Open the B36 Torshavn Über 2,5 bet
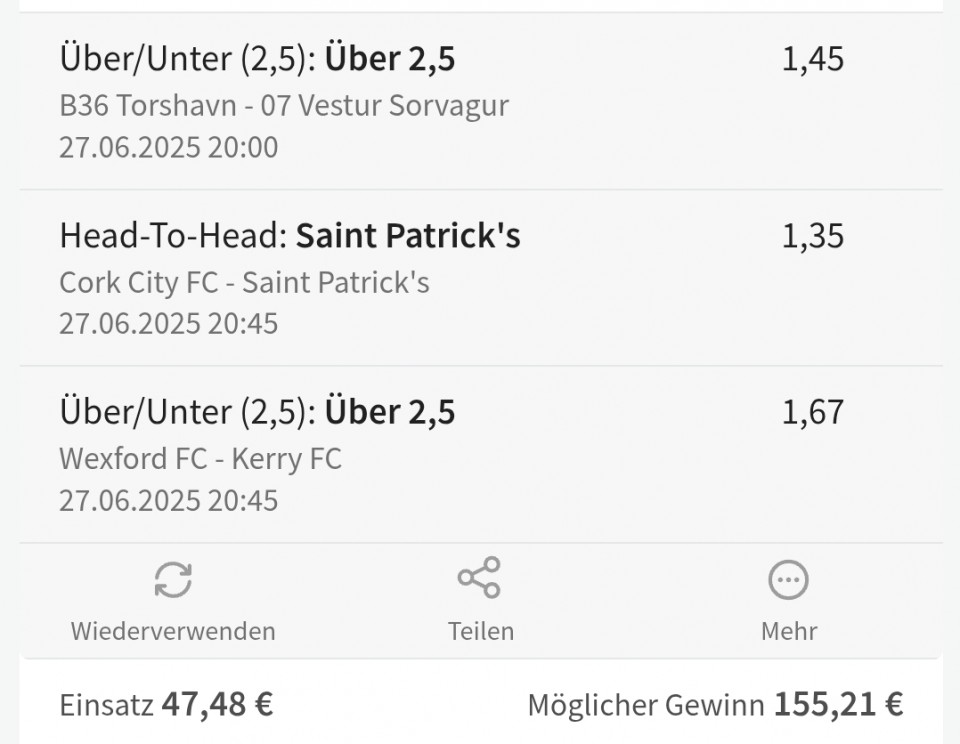 (481, 102)
